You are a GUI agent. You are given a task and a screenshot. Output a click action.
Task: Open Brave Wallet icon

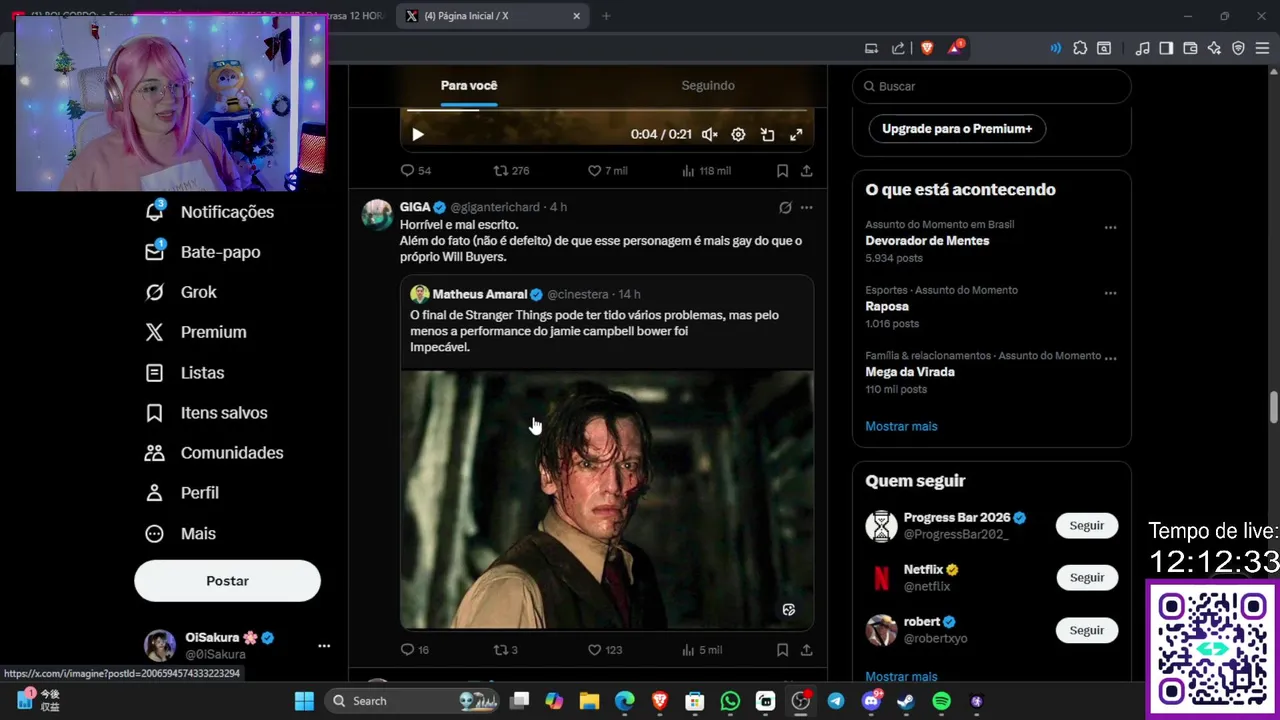[1190, 48]
